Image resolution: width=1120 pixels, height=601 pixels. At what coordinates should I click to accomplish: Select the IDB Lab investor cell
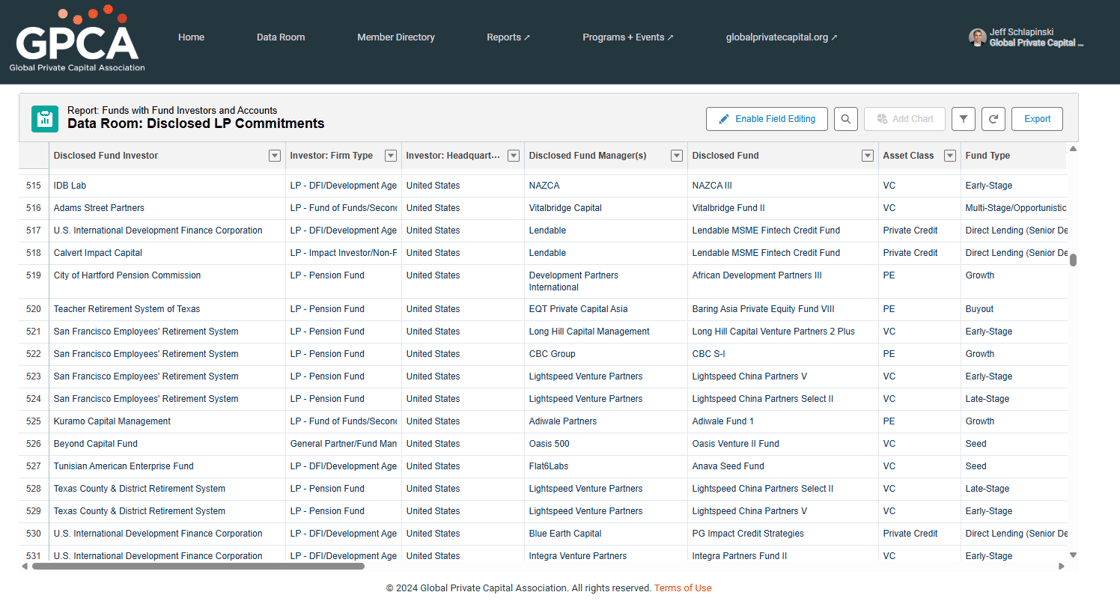(x=167, y=185)
